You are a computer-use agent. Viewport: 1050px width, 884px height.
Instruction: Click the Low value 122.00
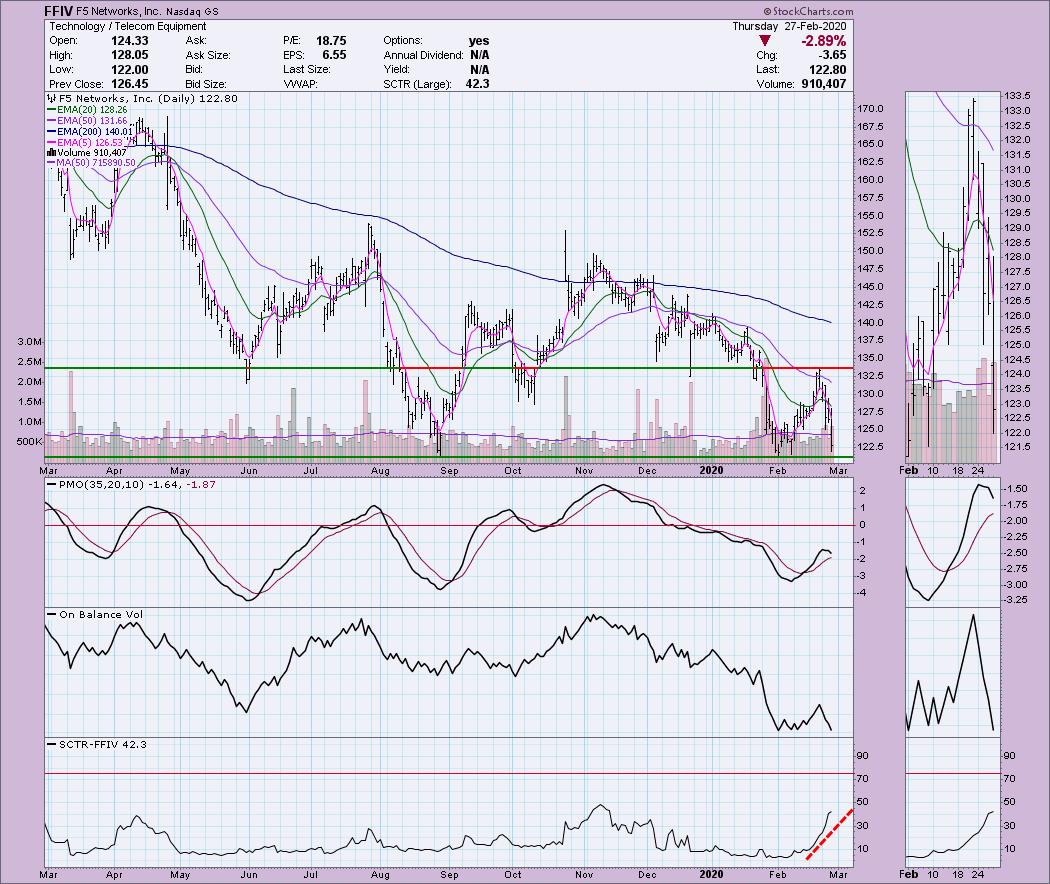[131, 70]
